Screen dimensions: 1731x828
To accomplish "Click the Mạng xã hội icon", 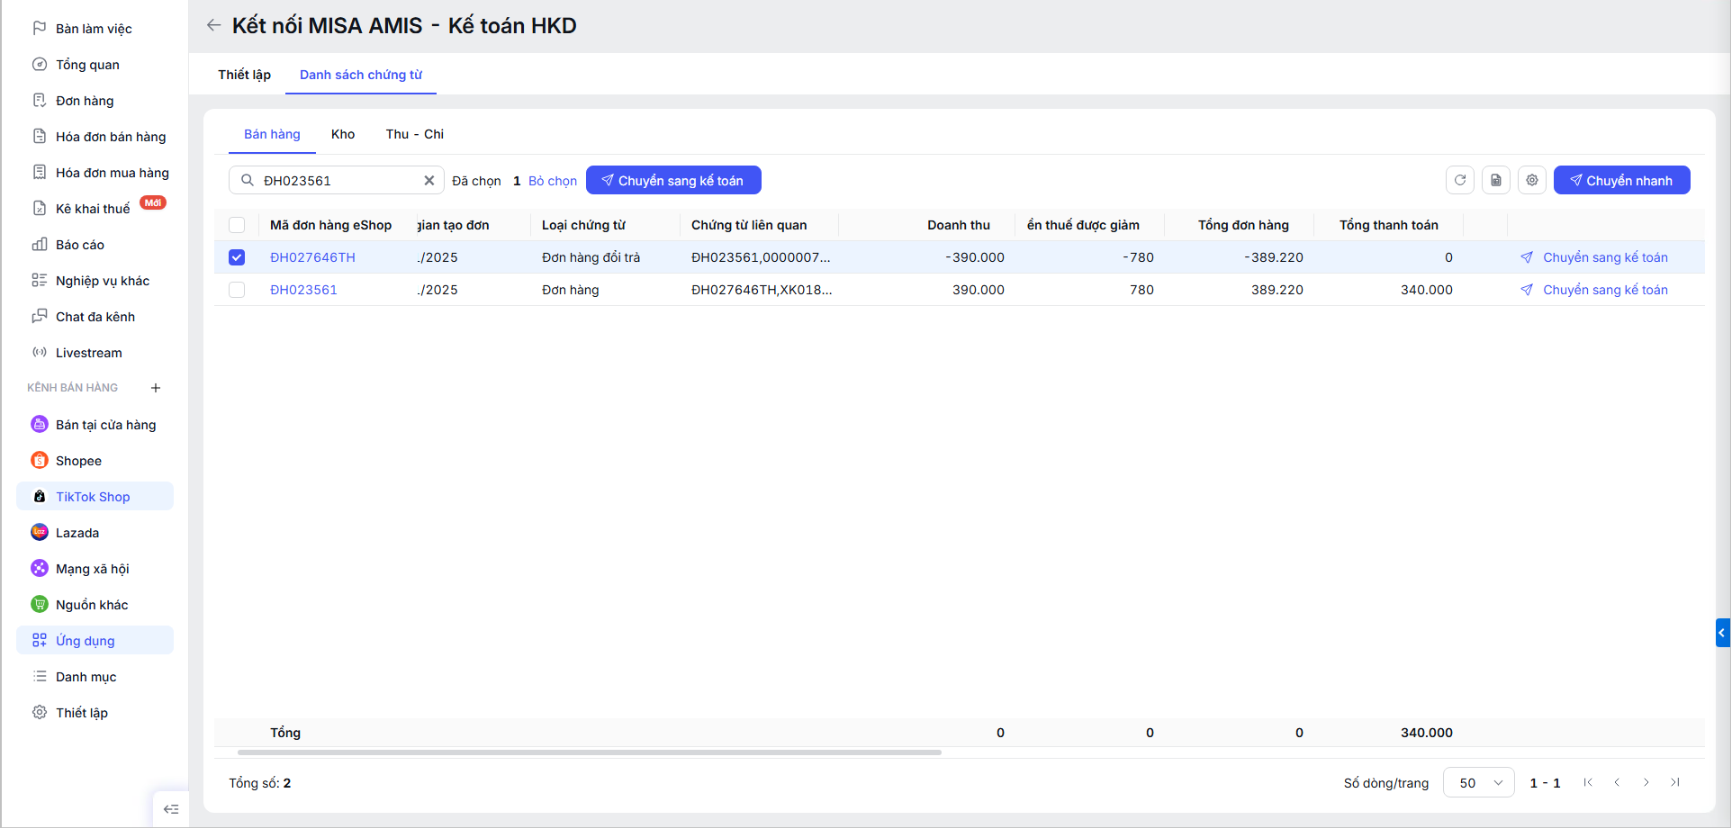I will [39, 568].
